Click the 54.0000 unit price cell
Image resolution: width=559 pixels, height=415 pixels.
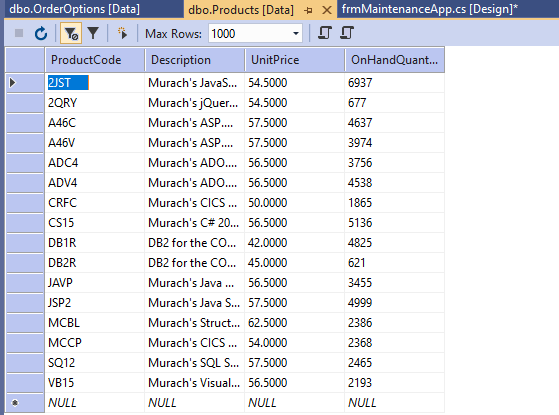[295, 343]
